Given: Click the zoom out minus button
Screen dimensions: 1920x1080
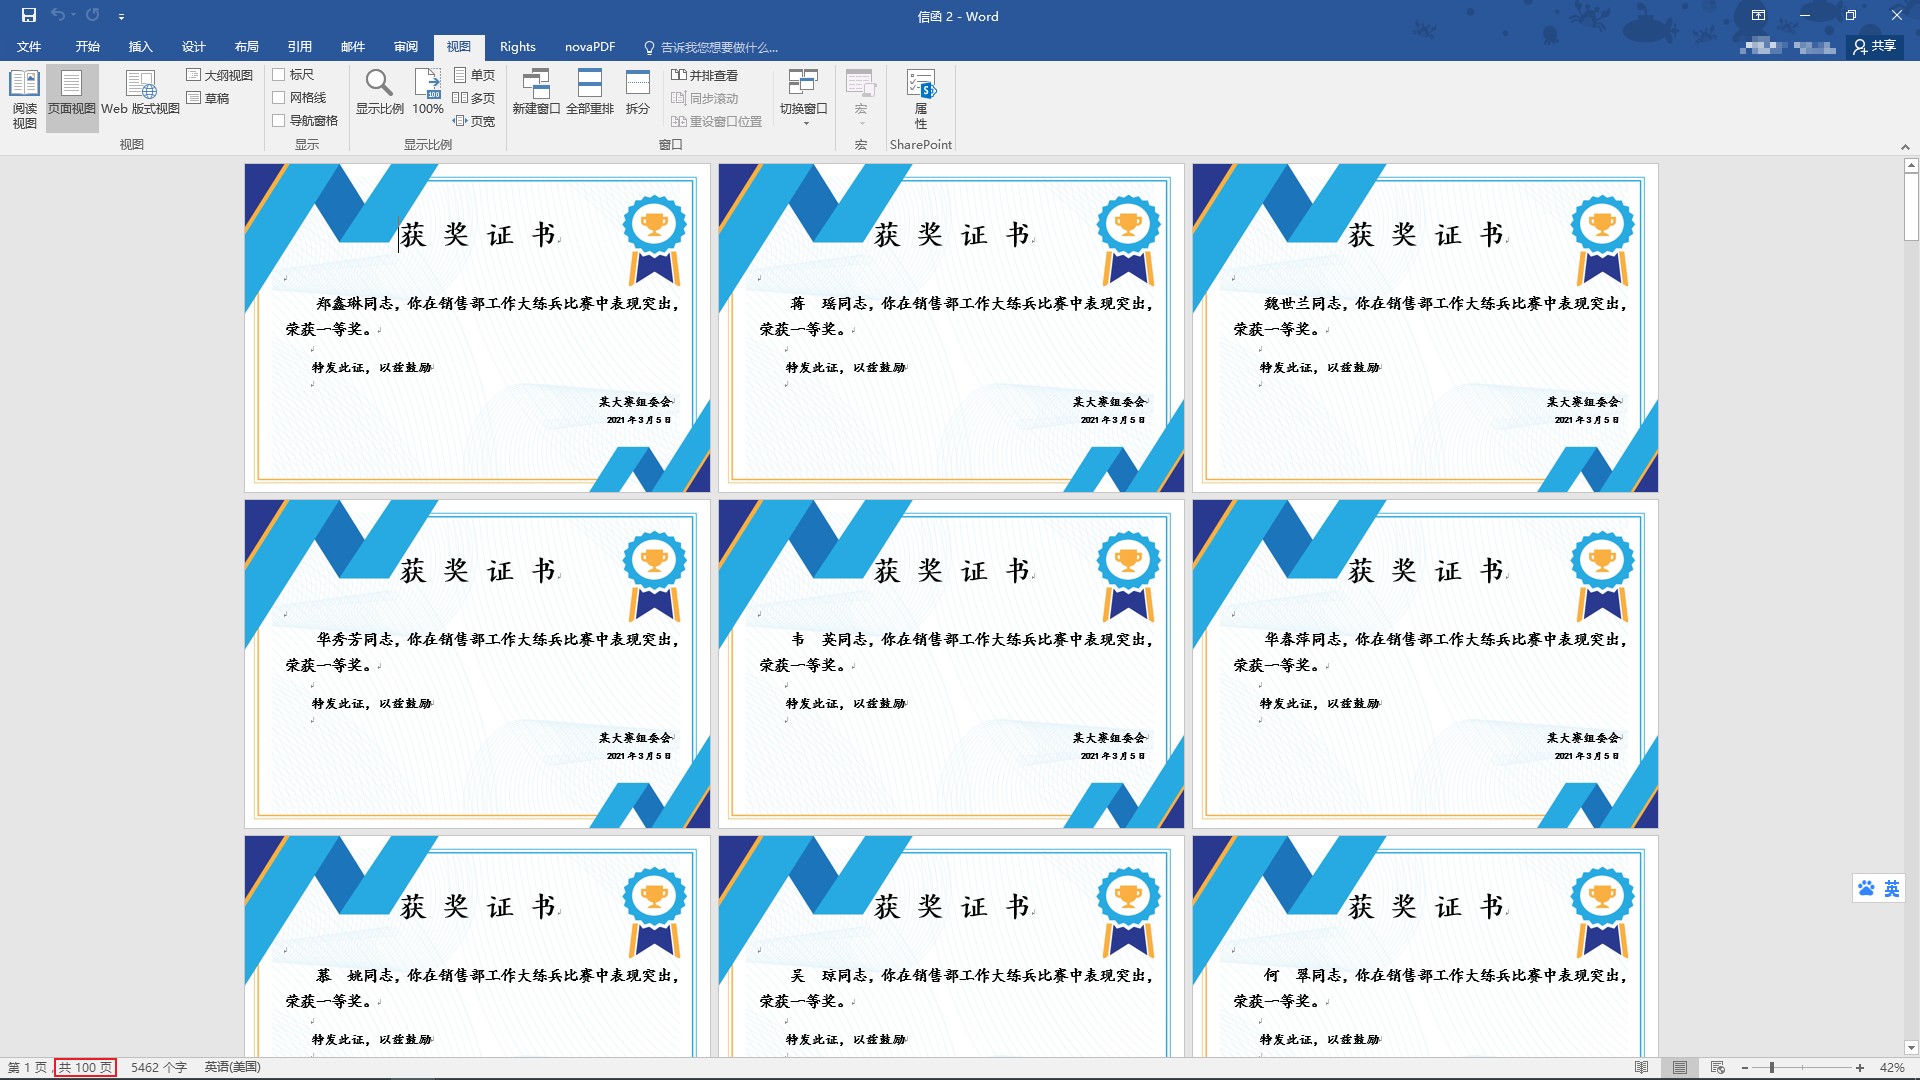Looking at the screenshot, I should 1745,1068.
